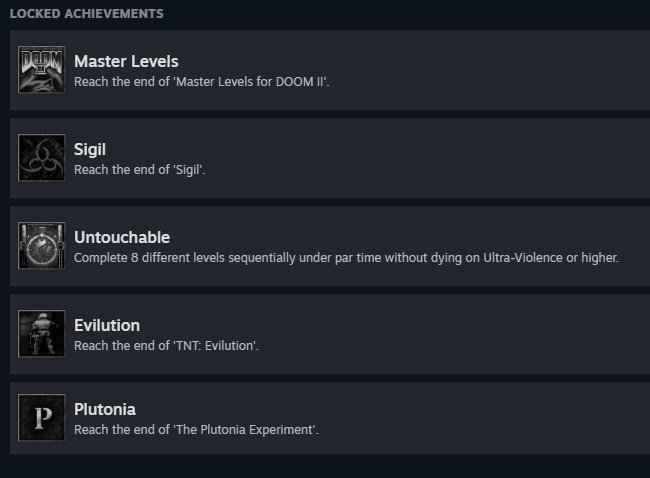Screen dimensions: 650x478
Task: Click the Untouchable stopwatch icon
Action: [x=41, y=246]
